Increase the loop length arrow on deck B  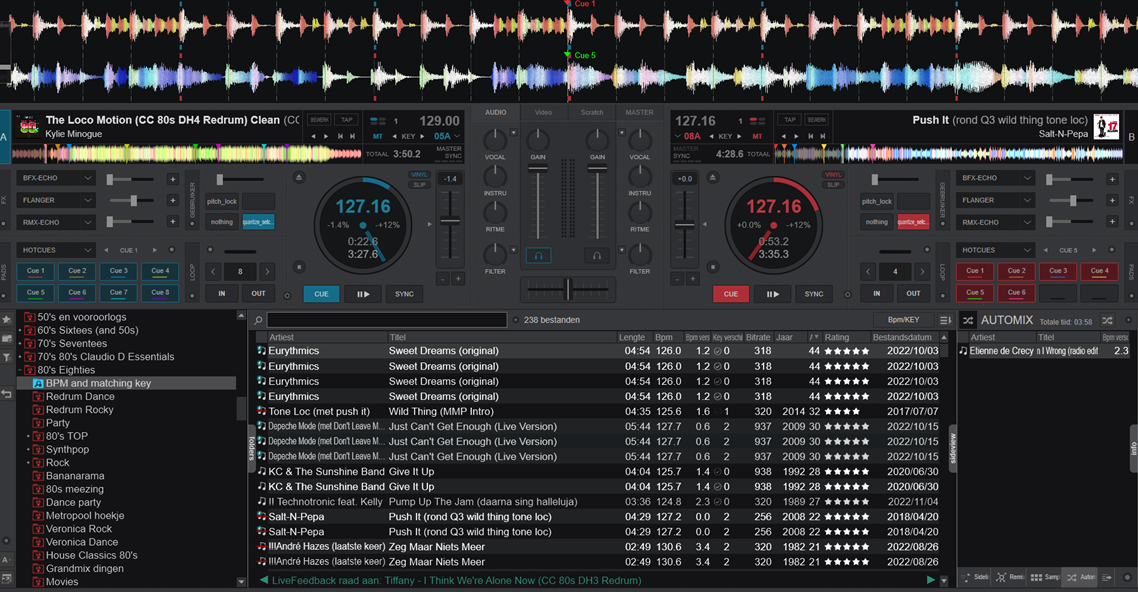pos(922,272)
